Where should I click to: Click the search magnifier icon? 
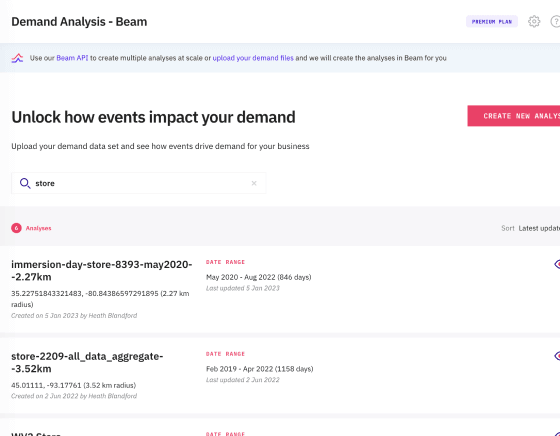(x=25, y=184)
